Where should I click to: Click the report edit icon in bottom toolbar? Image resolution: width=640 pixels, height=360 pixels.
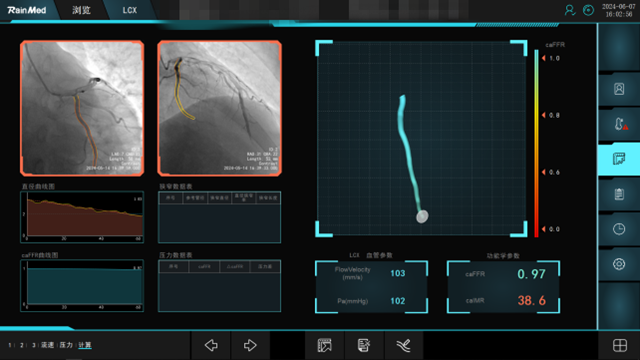tap(364, 345)
